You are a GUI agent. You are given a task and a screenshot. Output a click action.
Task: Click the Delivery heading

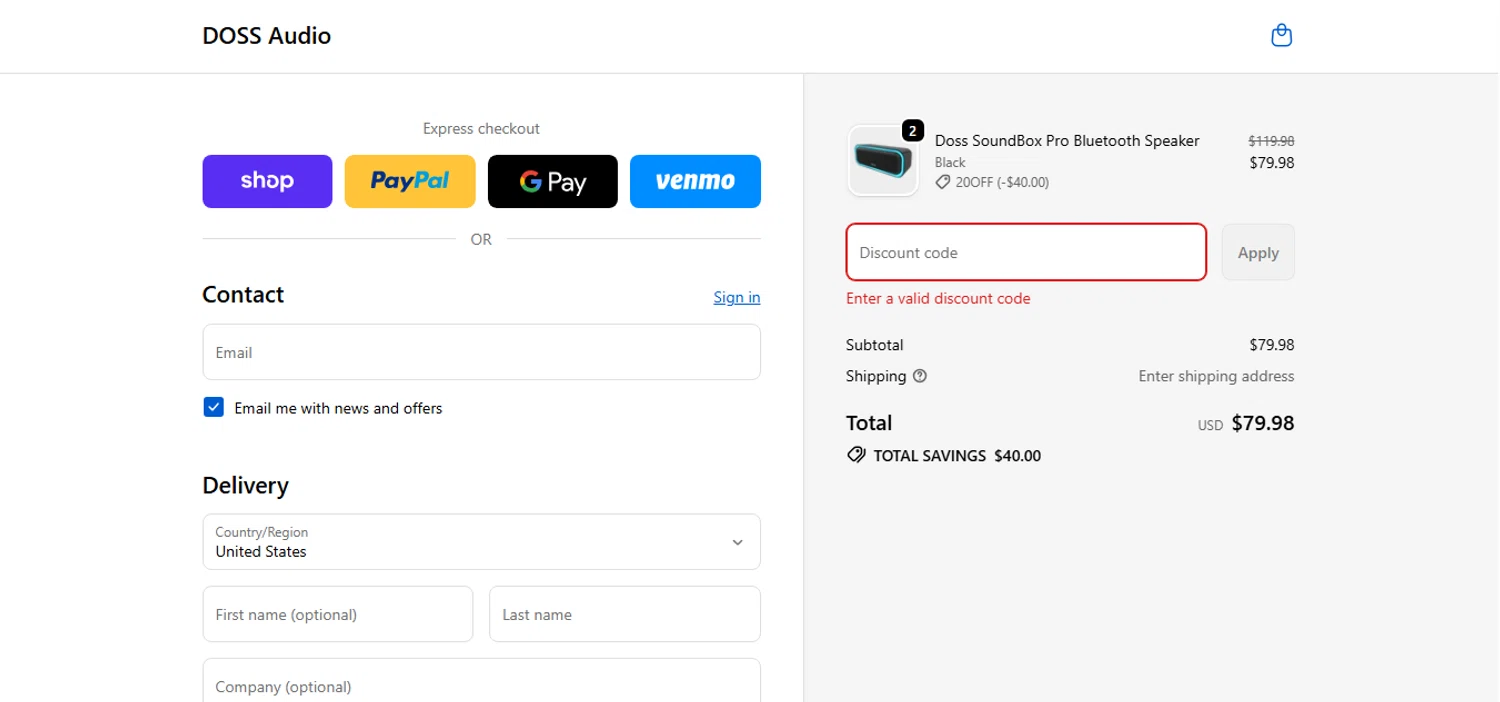click(245, 486)
